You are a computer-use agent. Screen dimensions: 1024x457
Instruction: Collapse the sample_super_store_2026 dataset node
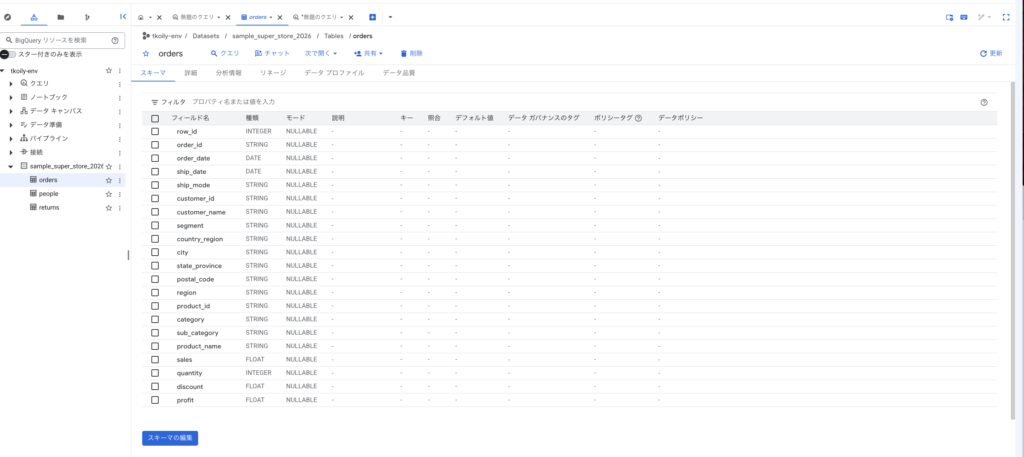pyautogui.click(x=11, y=166)
